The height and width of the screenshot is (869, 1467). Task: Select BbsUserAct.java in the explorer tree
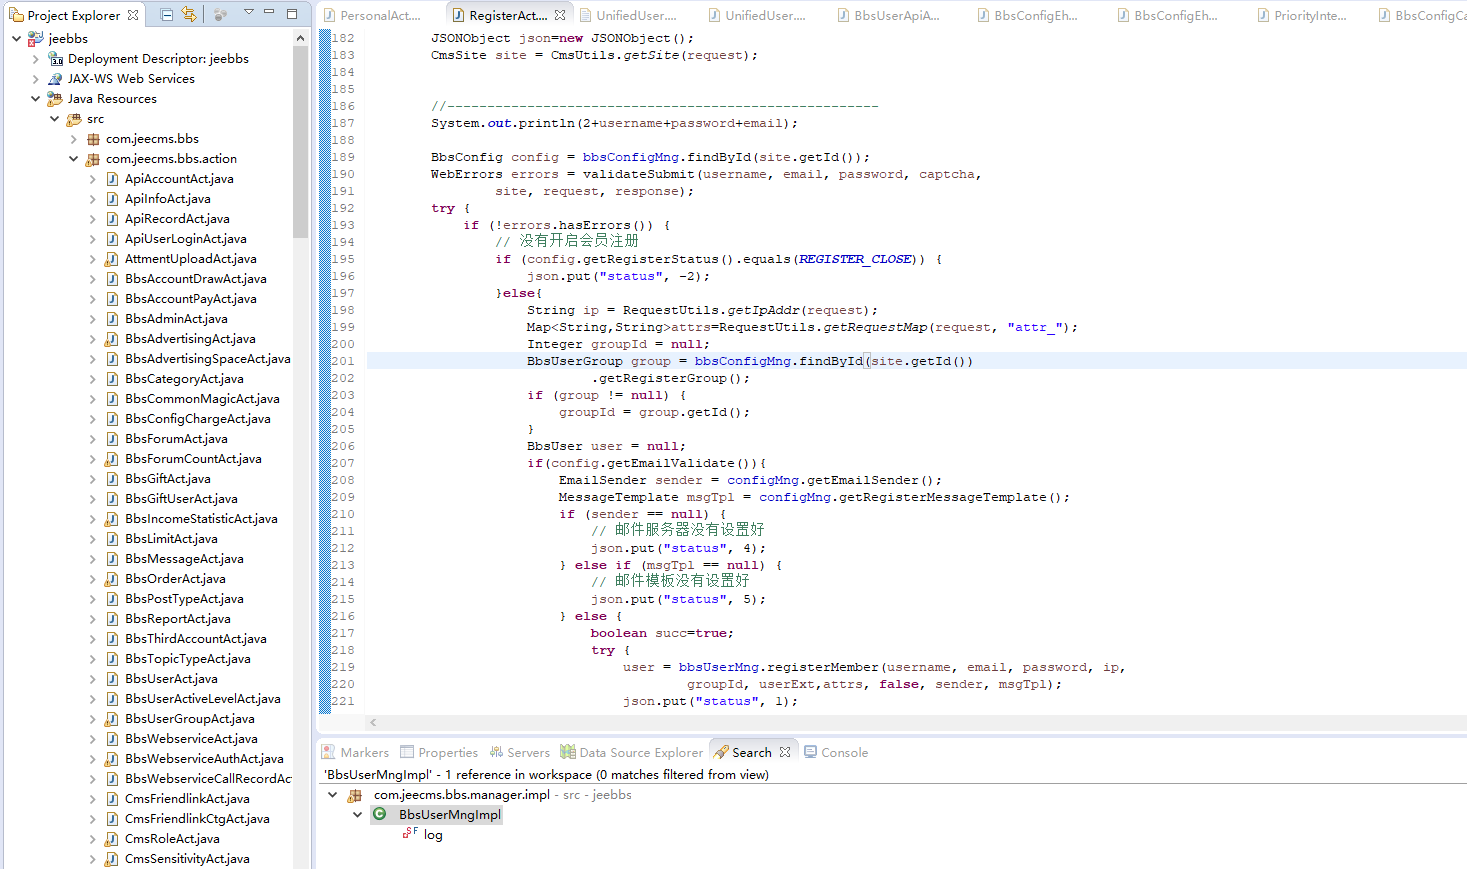171,679
